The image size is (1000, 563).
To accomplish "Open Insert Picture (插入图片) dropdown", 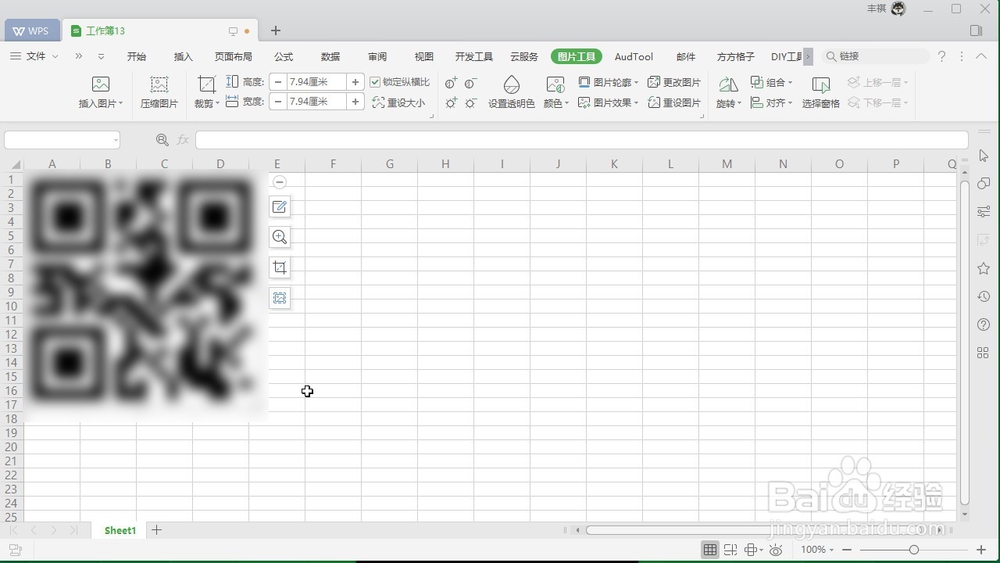I will pyautogui.click(x=100, y=92).
